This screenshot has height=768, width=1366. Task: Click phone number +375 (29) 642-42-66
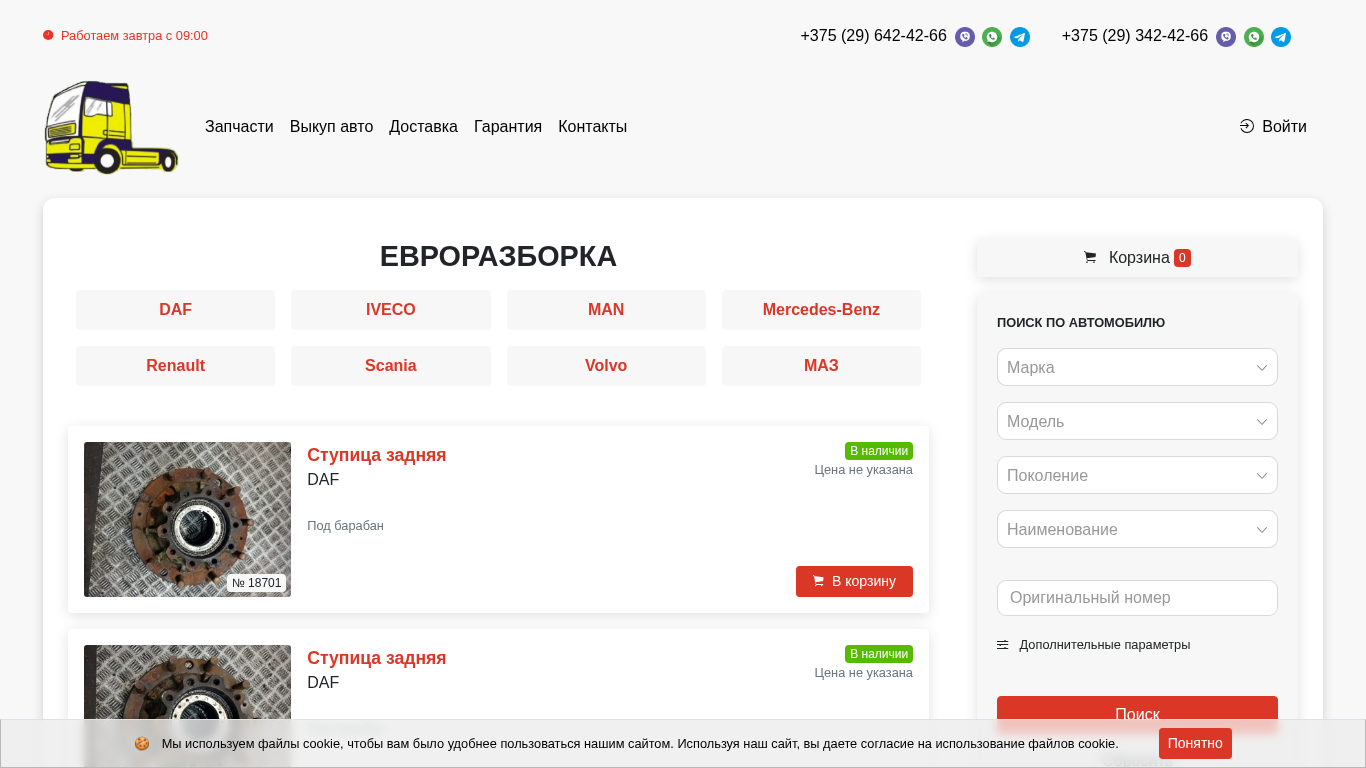[873, 36]
